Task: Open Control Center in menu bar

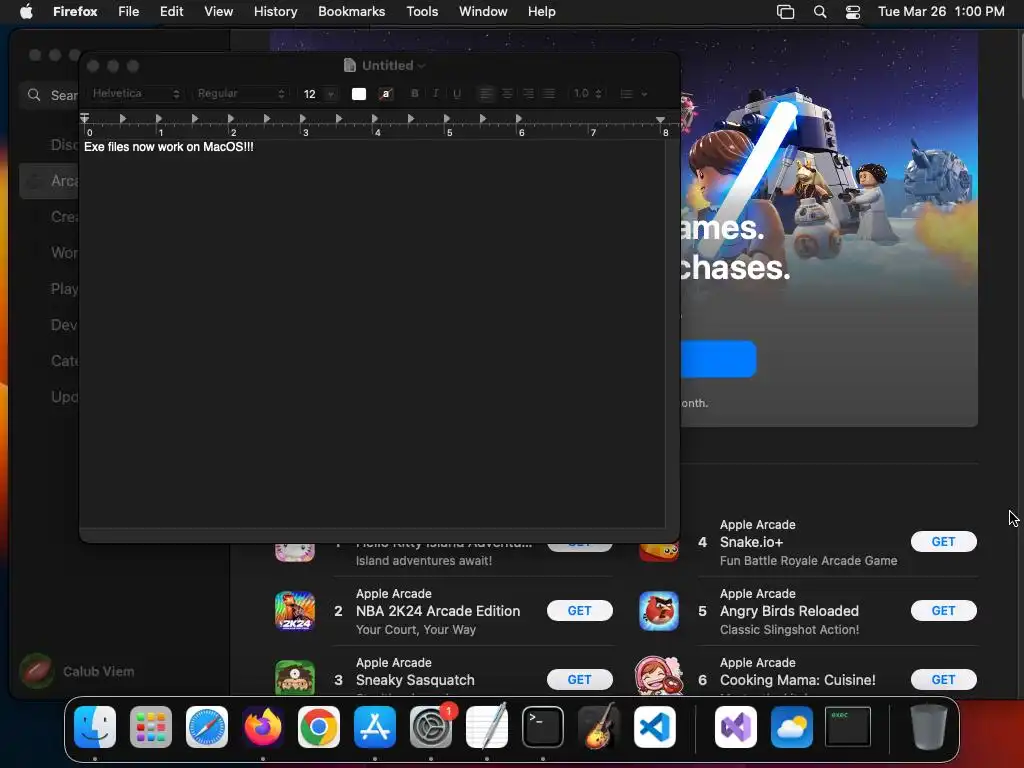Action: 852,12
